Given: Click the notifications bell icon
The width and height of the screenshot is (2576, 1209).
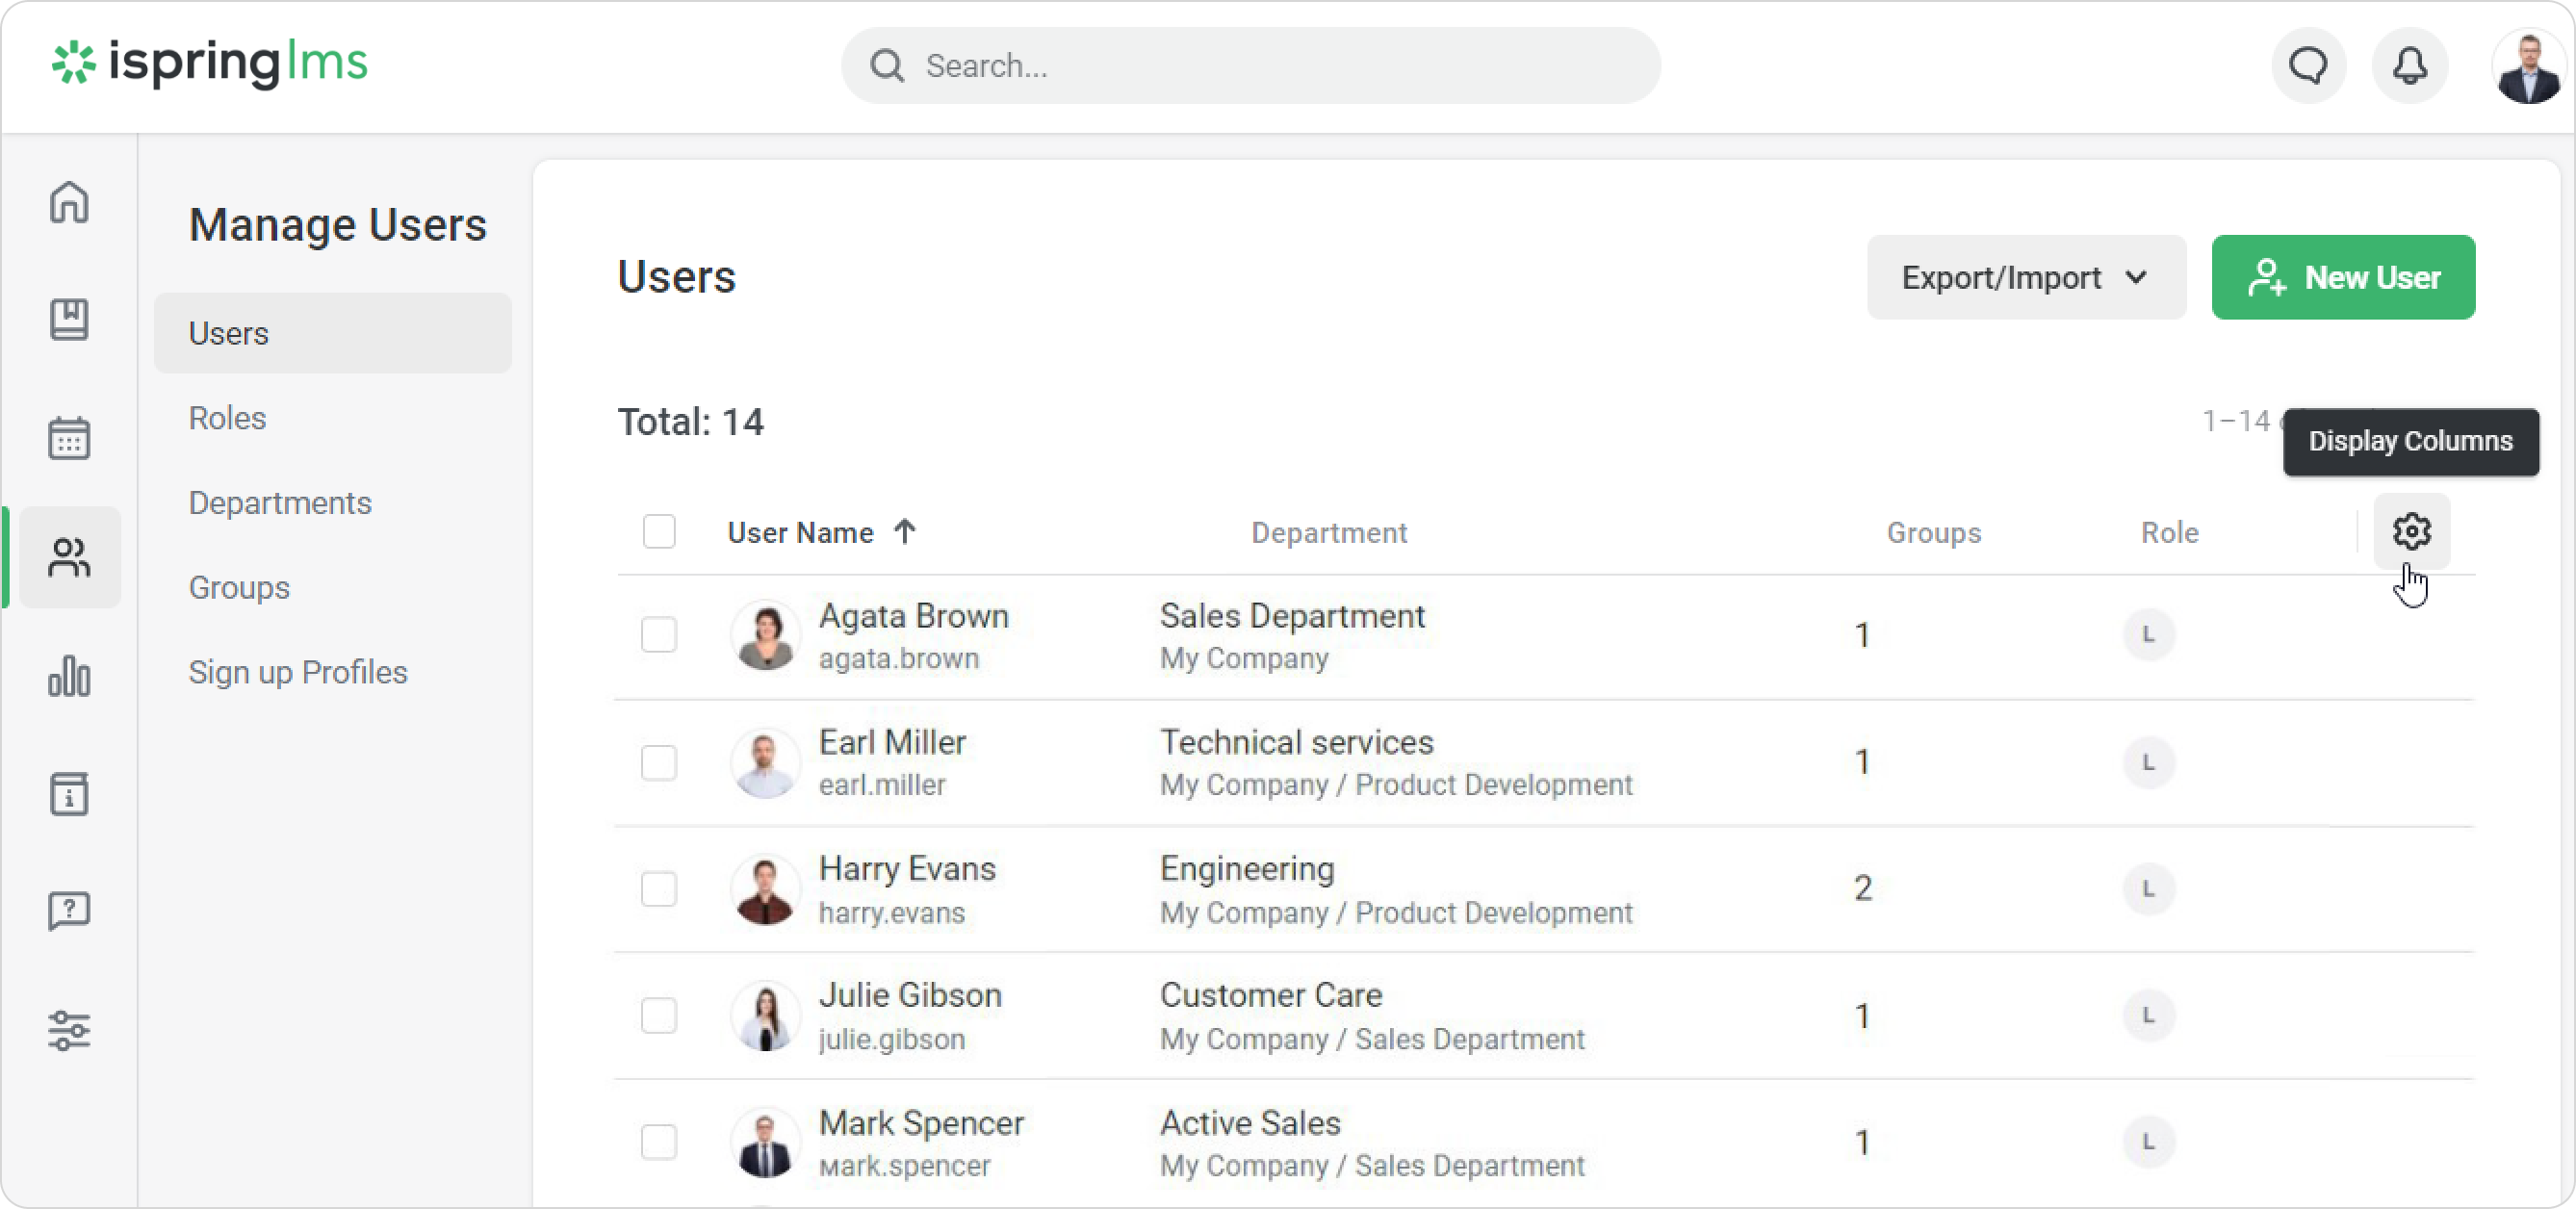Looking at the screenshot, I should (x=2410, y=66).
